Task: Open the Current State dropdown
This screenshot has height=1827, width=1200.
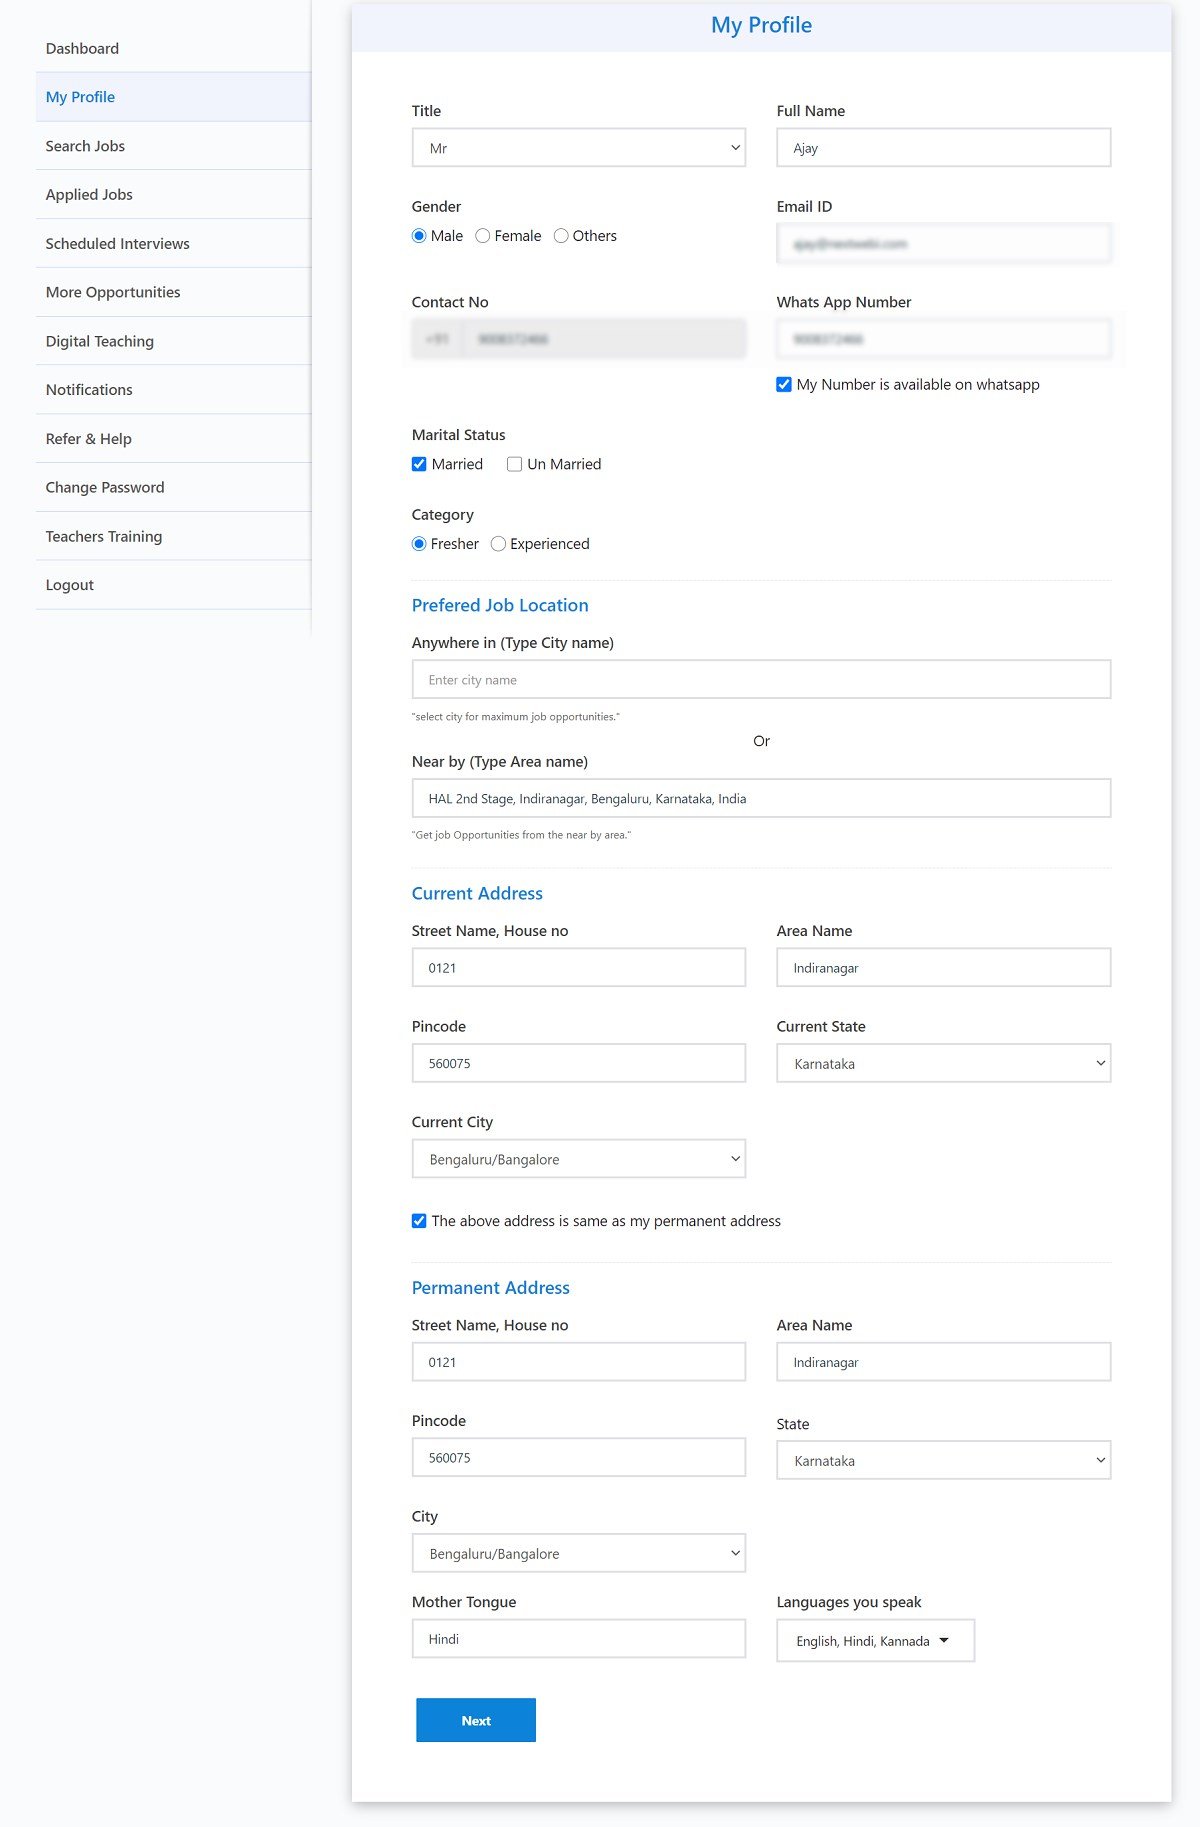Action: click(944, 1063)
